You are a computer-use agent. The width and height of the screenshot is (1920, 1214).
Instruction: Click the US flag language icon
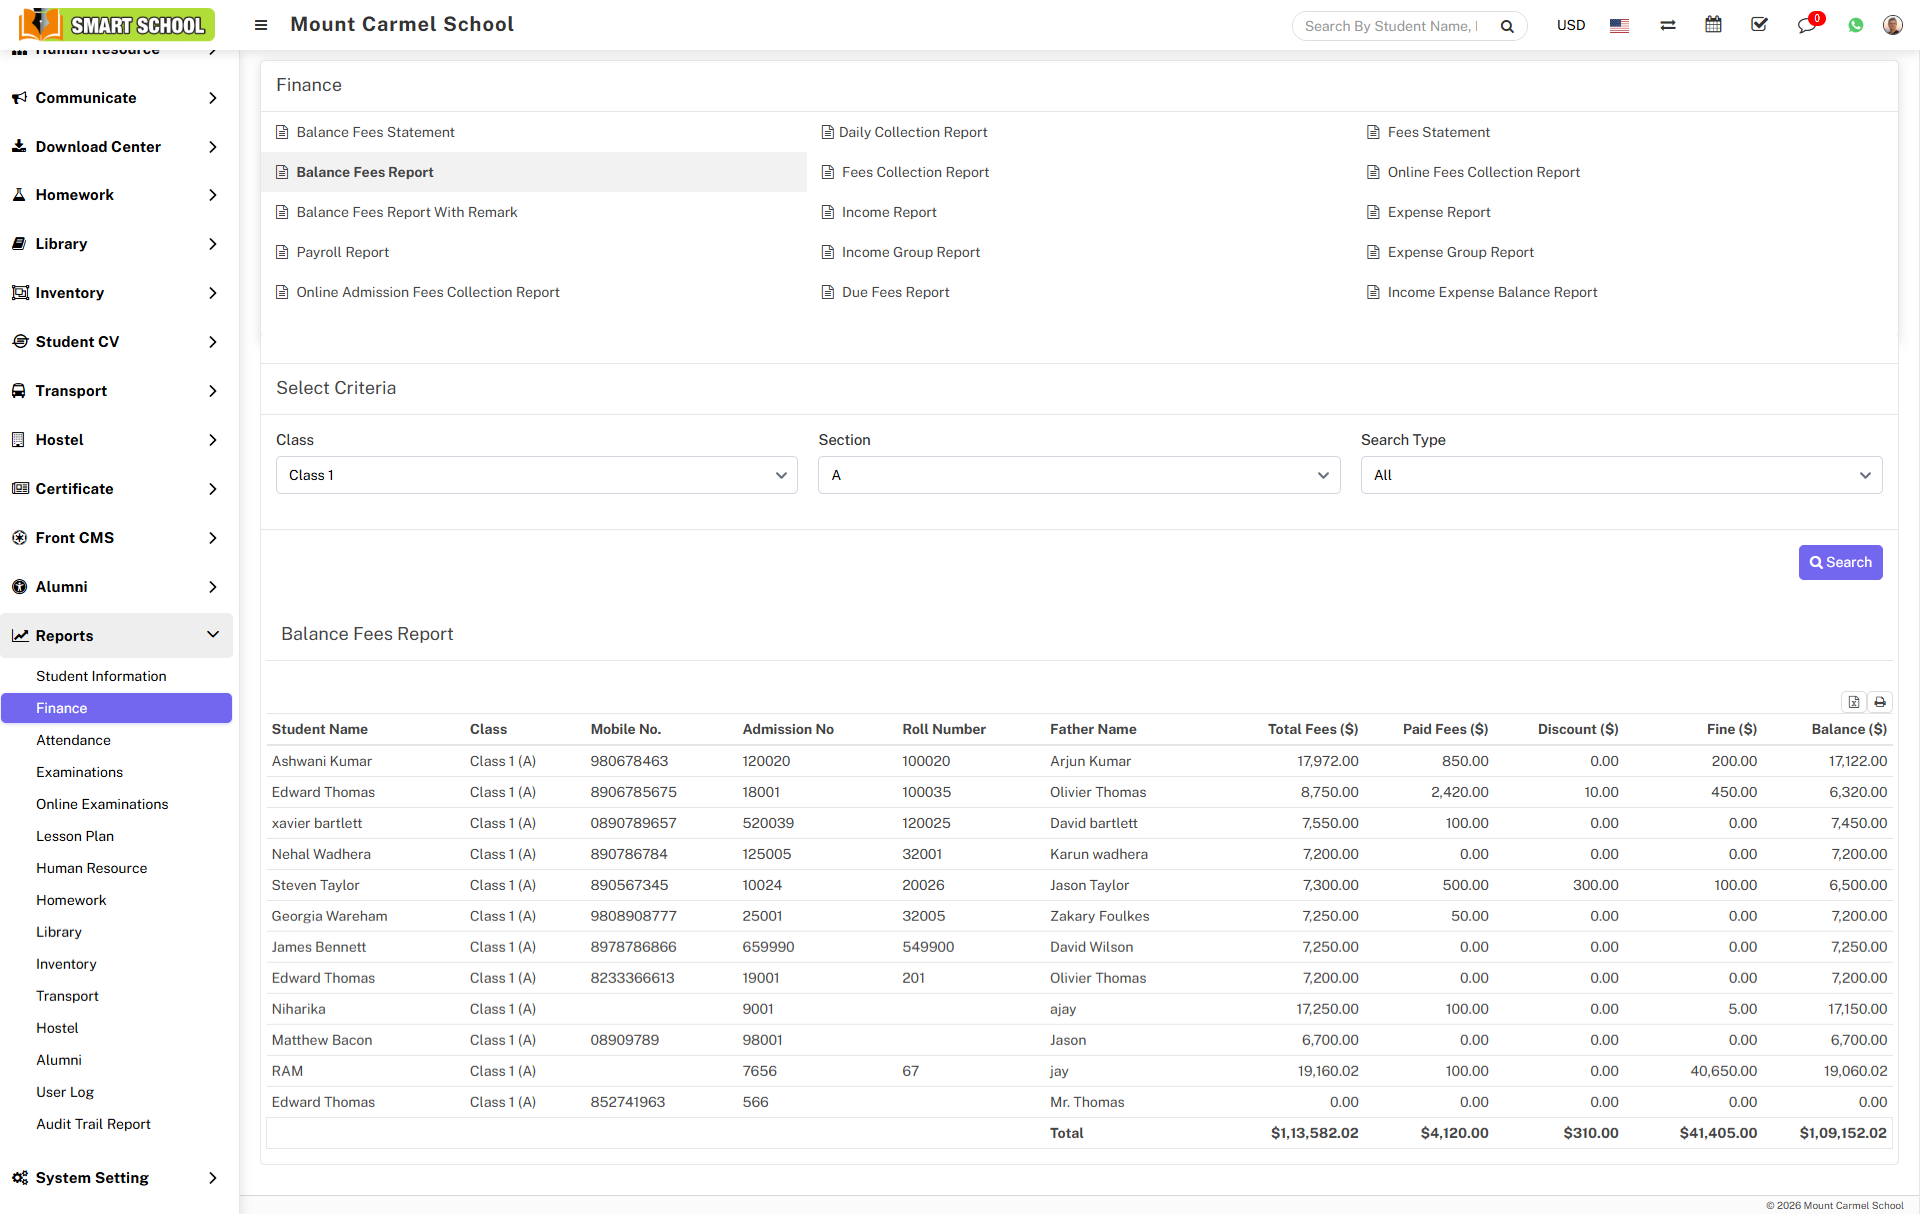click(1619, 26)
